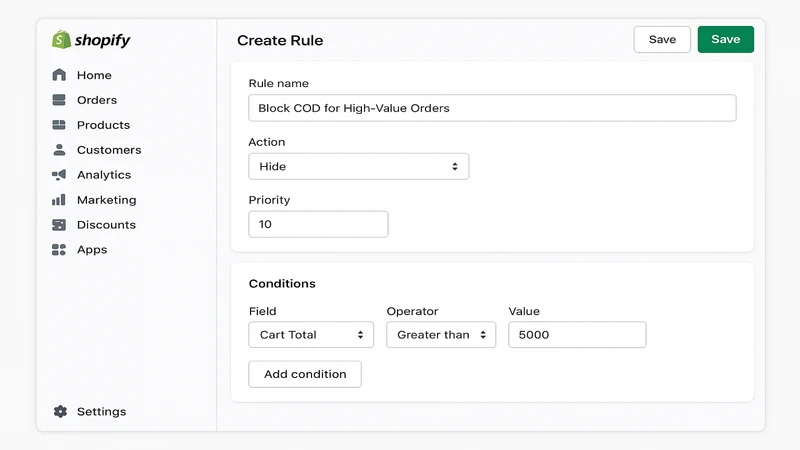Click the Shopify logo bag icon
The width and height of the screenshot is (800, 450).
[61, 39]
